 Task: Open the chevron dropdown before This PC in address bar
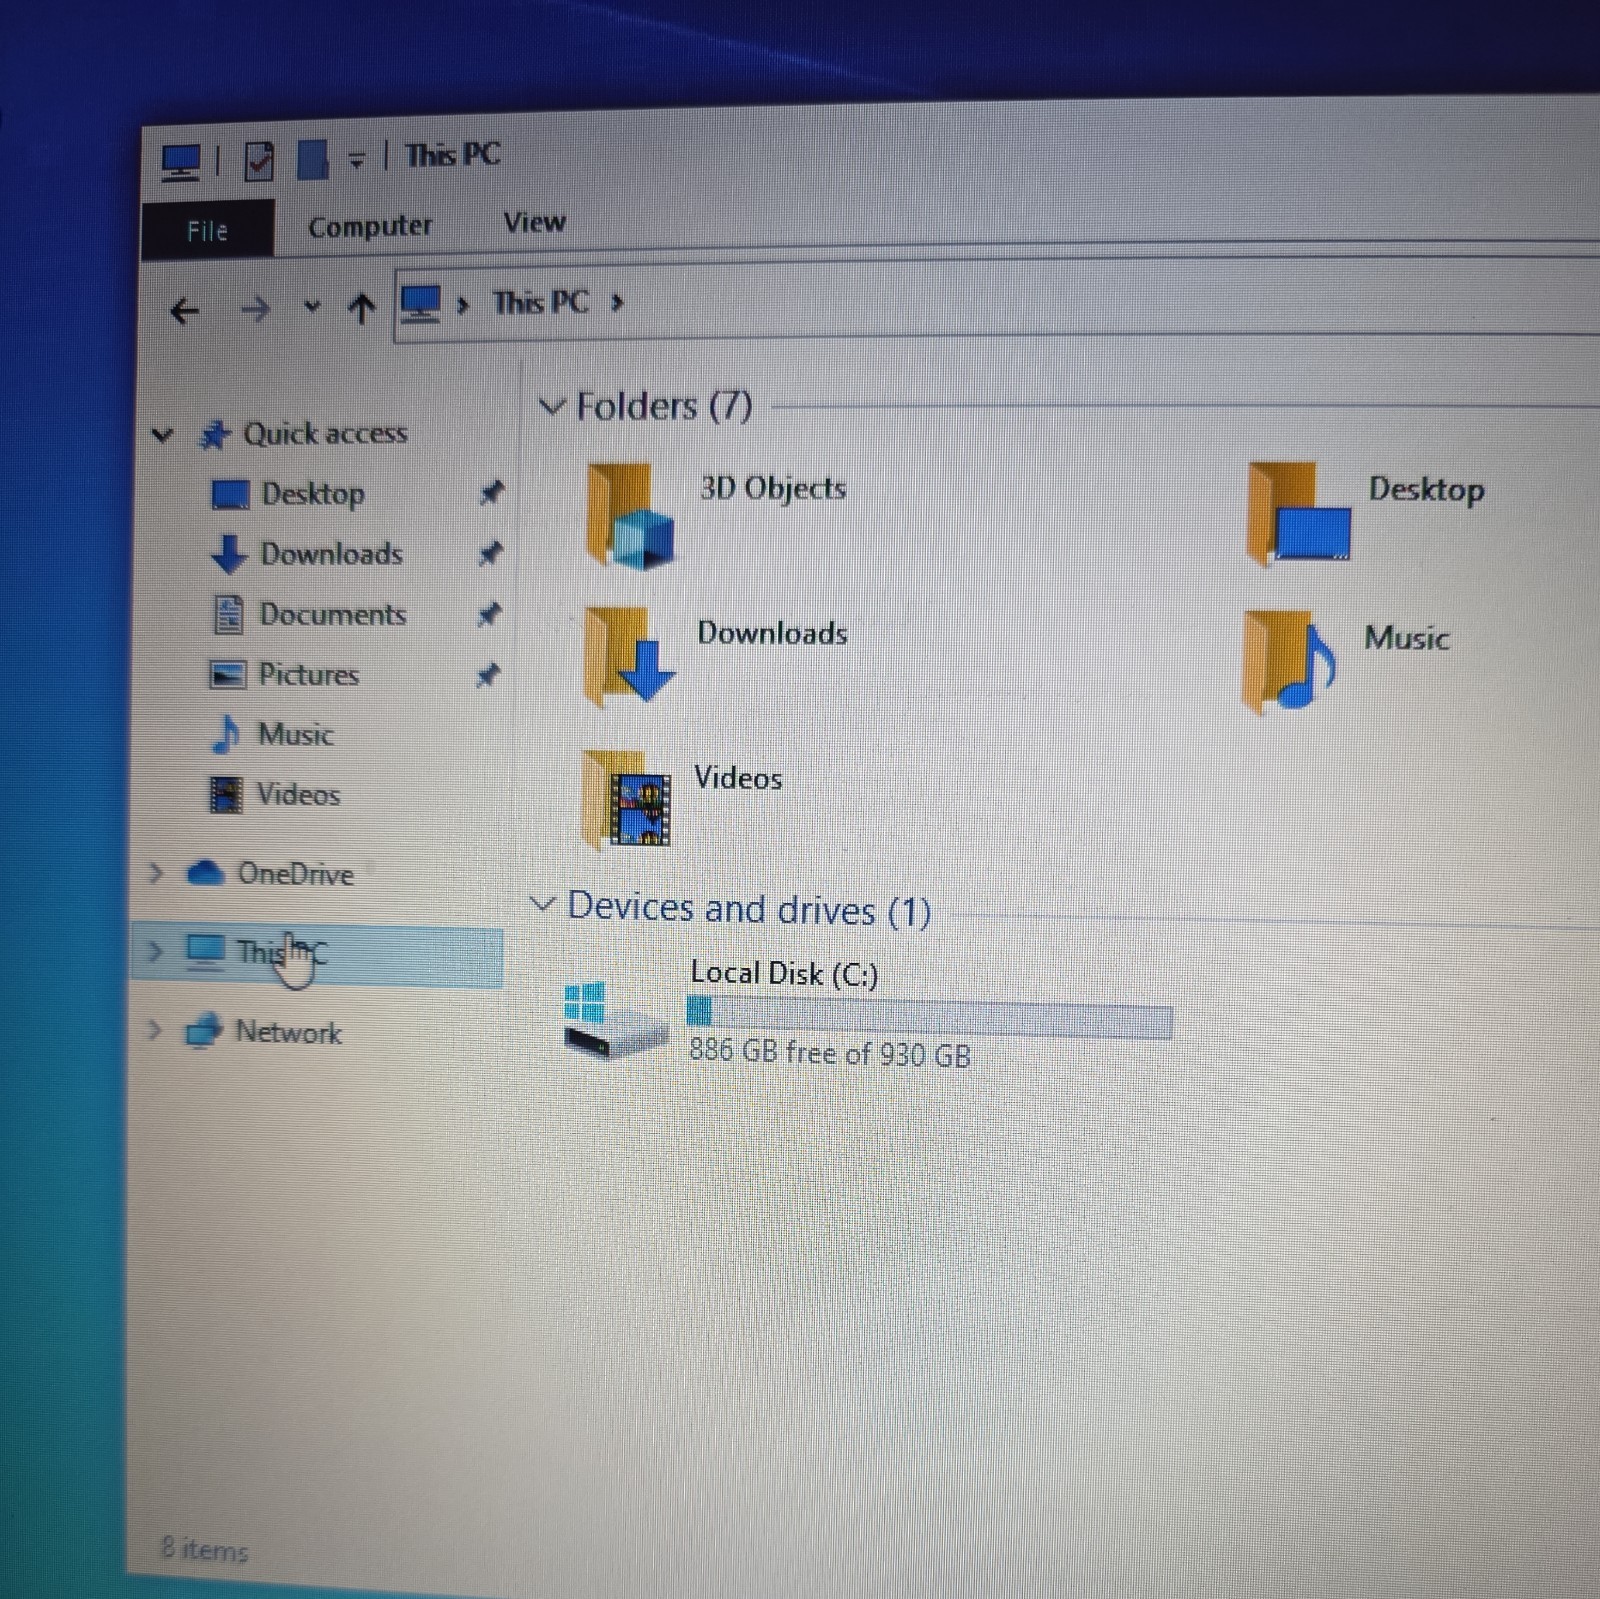[x=463, y=305]
